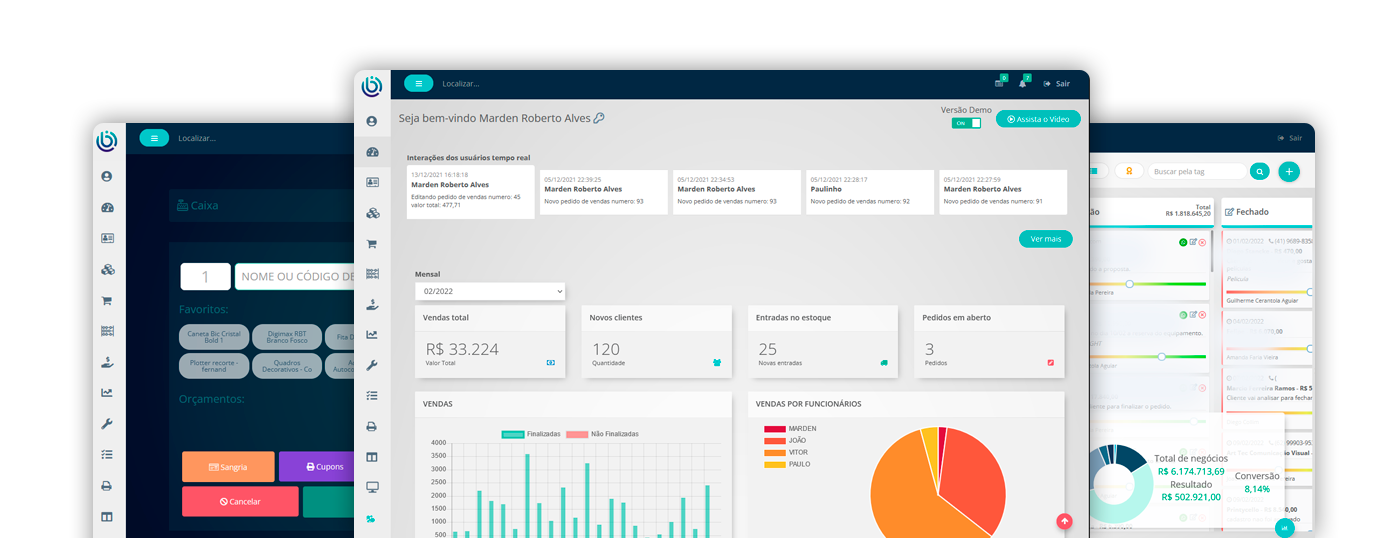The height and width of the screenshot is (538, 1400).
Task: Toggle Finalizadas series in Vendas chart legend
Action: 531,434
